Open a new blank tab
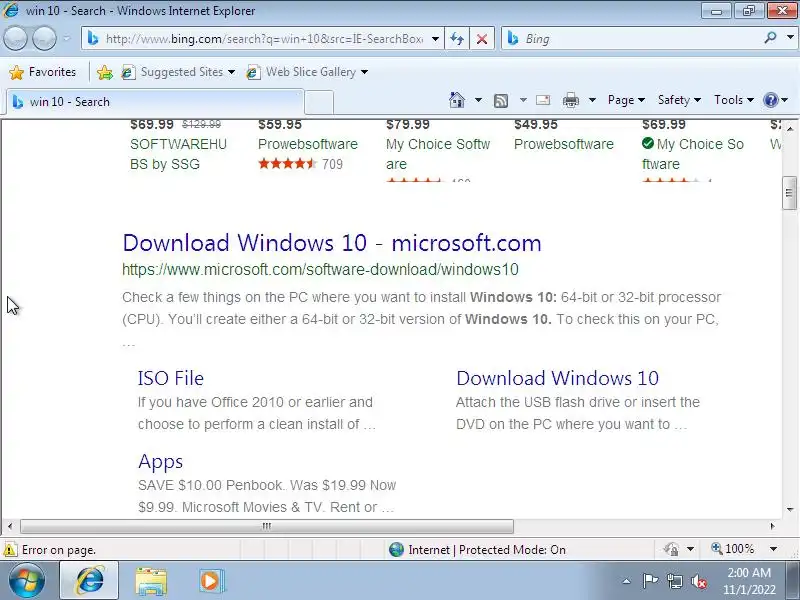Viewport: 800px width, 600px height. (x=319, y=103)
